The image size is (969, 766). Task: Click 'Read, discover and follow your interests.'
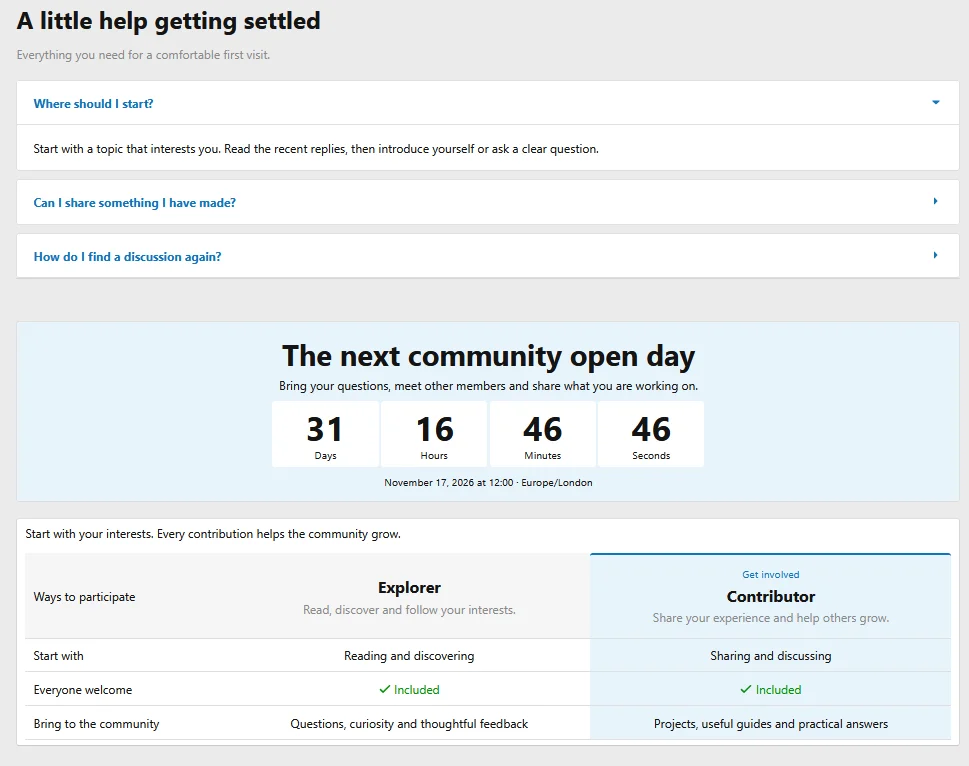coord(409,610)
